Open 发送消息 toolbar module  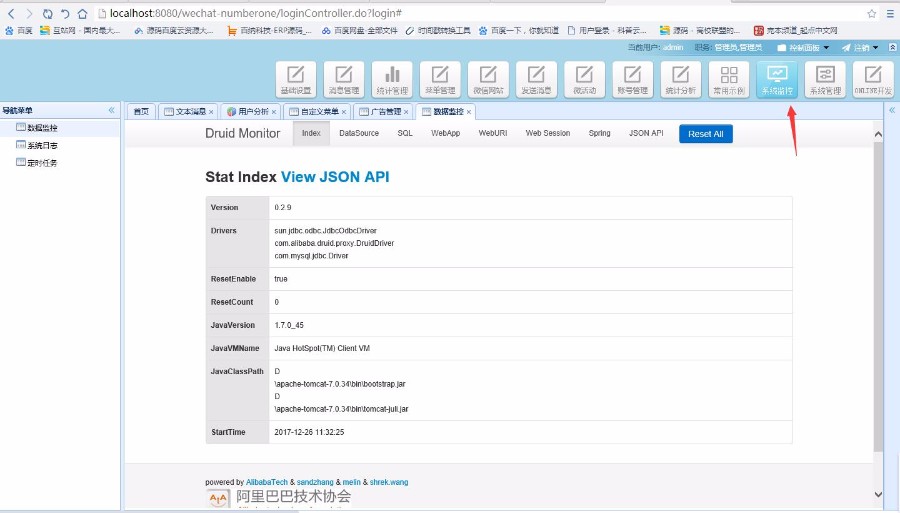click(x=537, y=79)
